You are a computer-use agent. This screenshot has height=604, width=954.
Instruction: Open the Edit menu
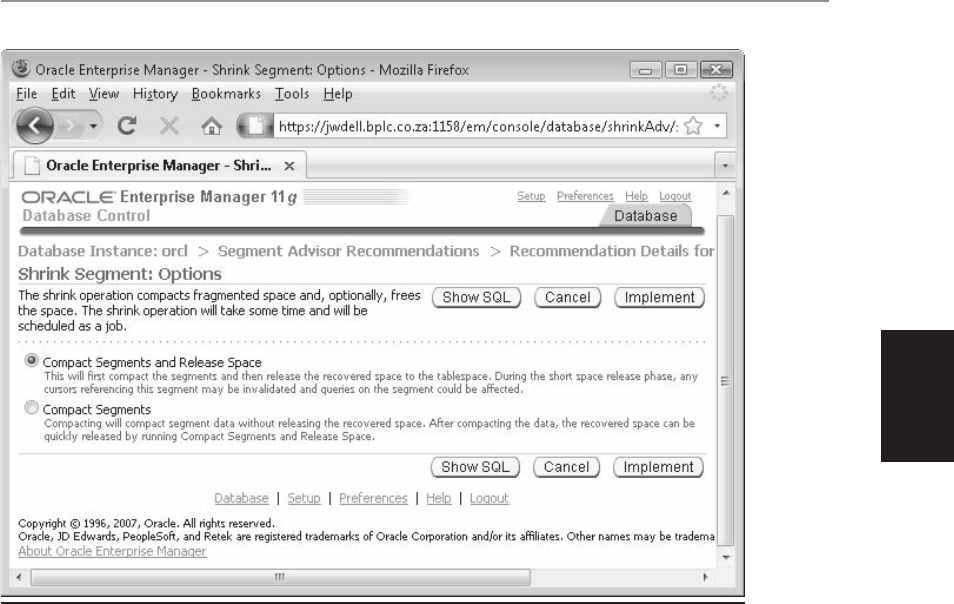point(63,94)
